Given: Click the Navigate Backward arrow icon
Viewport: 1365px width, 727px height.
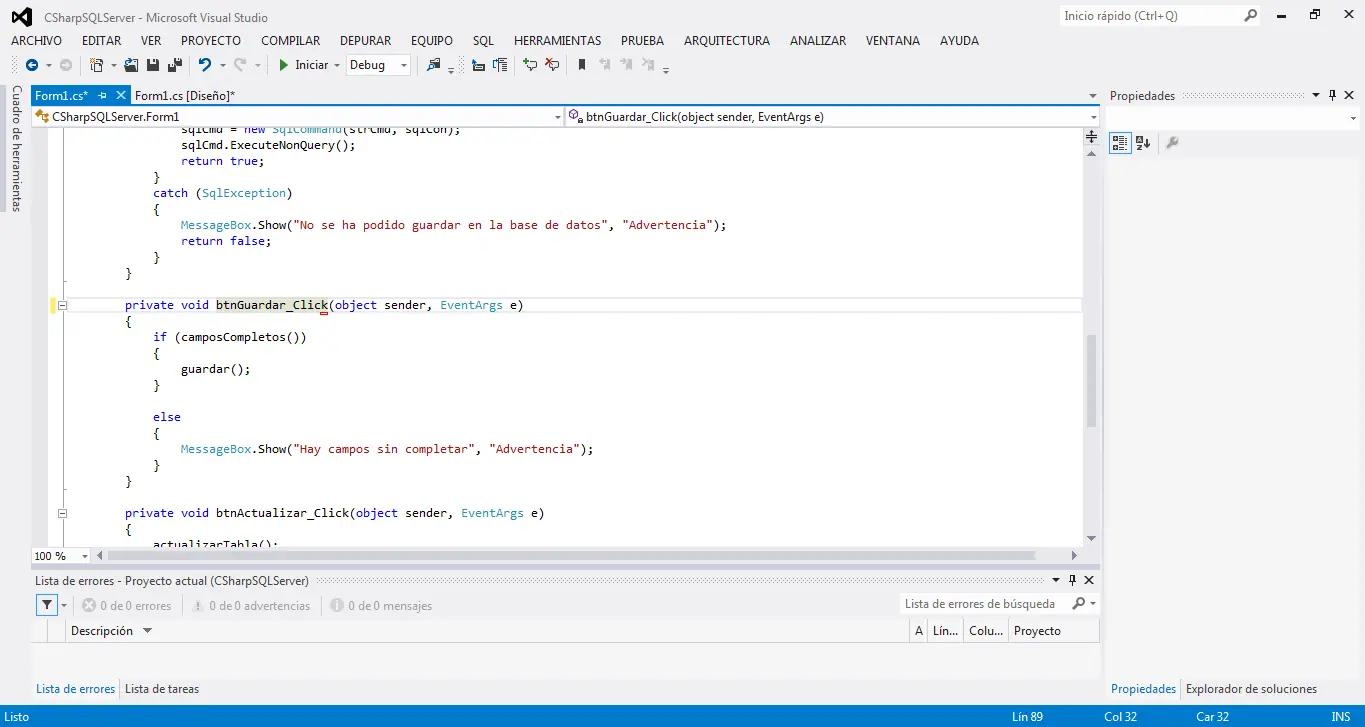Looking at the screenshot, I should click(x=32, y=65).
